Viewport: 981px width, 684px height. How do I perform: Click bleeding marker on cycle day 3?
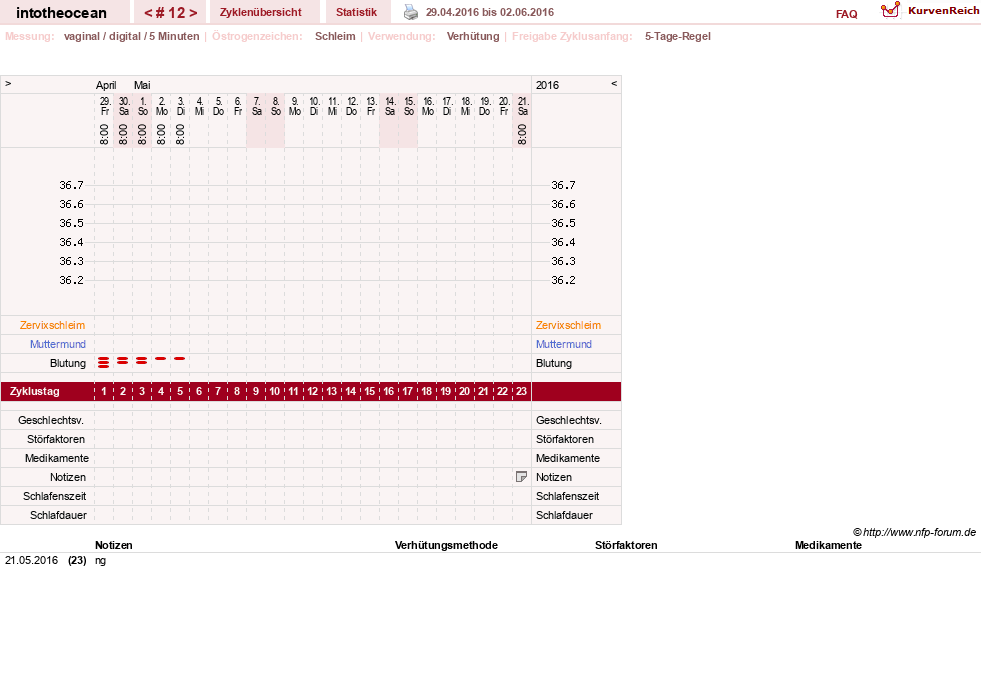[x=141, y=360]
